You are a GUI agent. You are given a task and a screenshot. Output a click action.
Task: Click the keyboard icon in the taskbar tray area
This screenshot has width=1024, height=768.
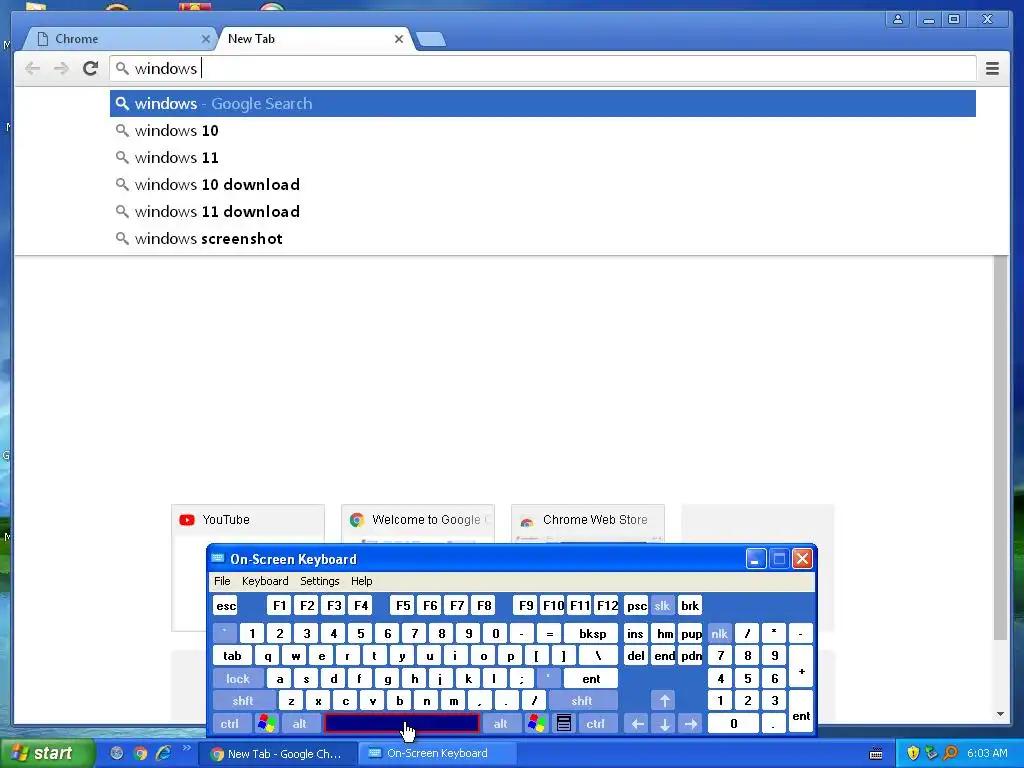coord(876,754)
